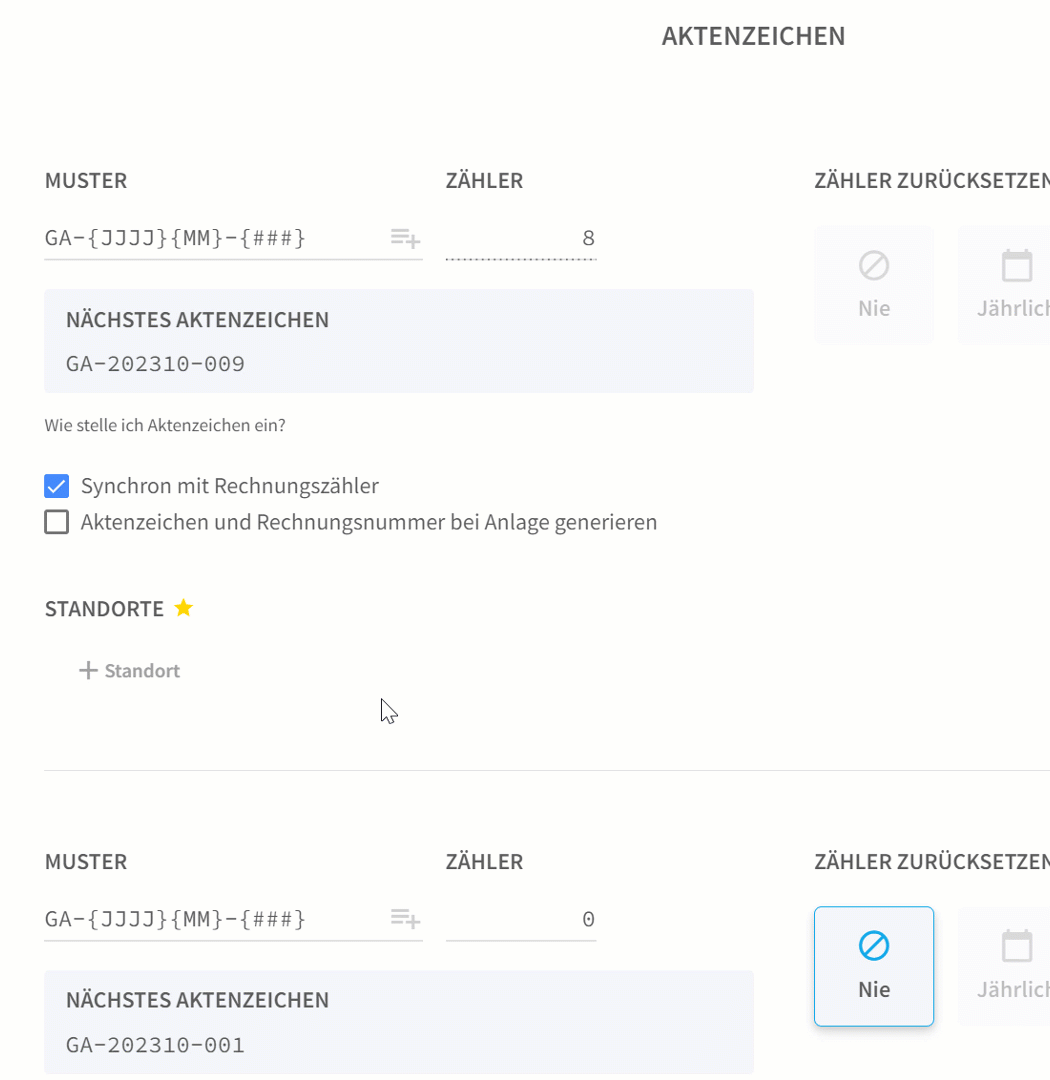1050x1080 pixels.
Task: Click the gold star next to Standorte
Action: pyautogui.click(x=183, y=608)
